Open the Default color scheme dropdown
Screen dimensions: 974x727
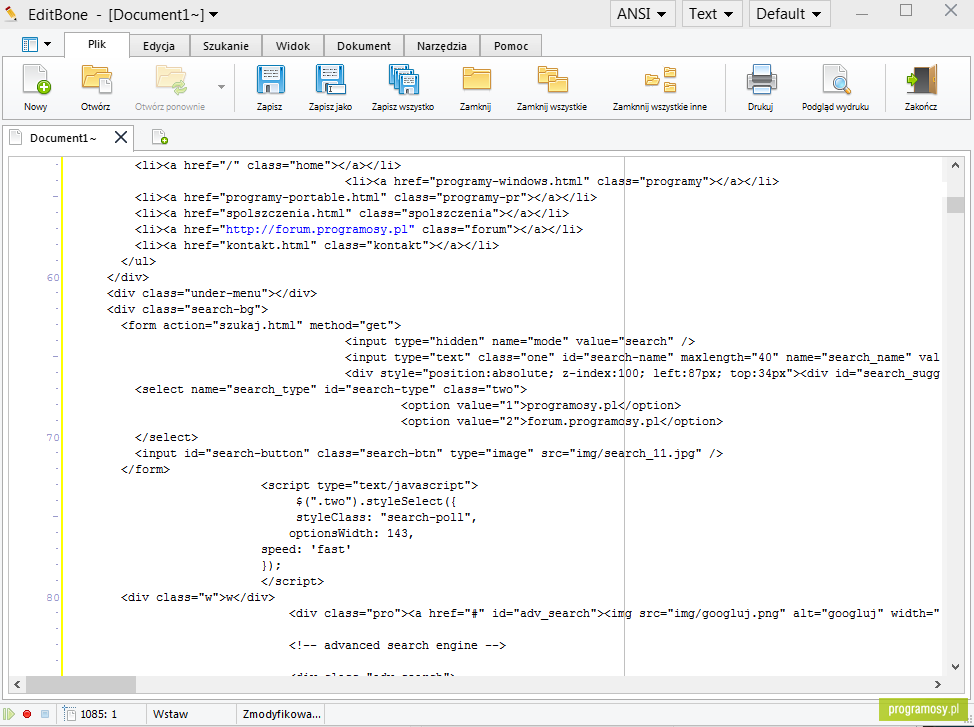[789, 14]
